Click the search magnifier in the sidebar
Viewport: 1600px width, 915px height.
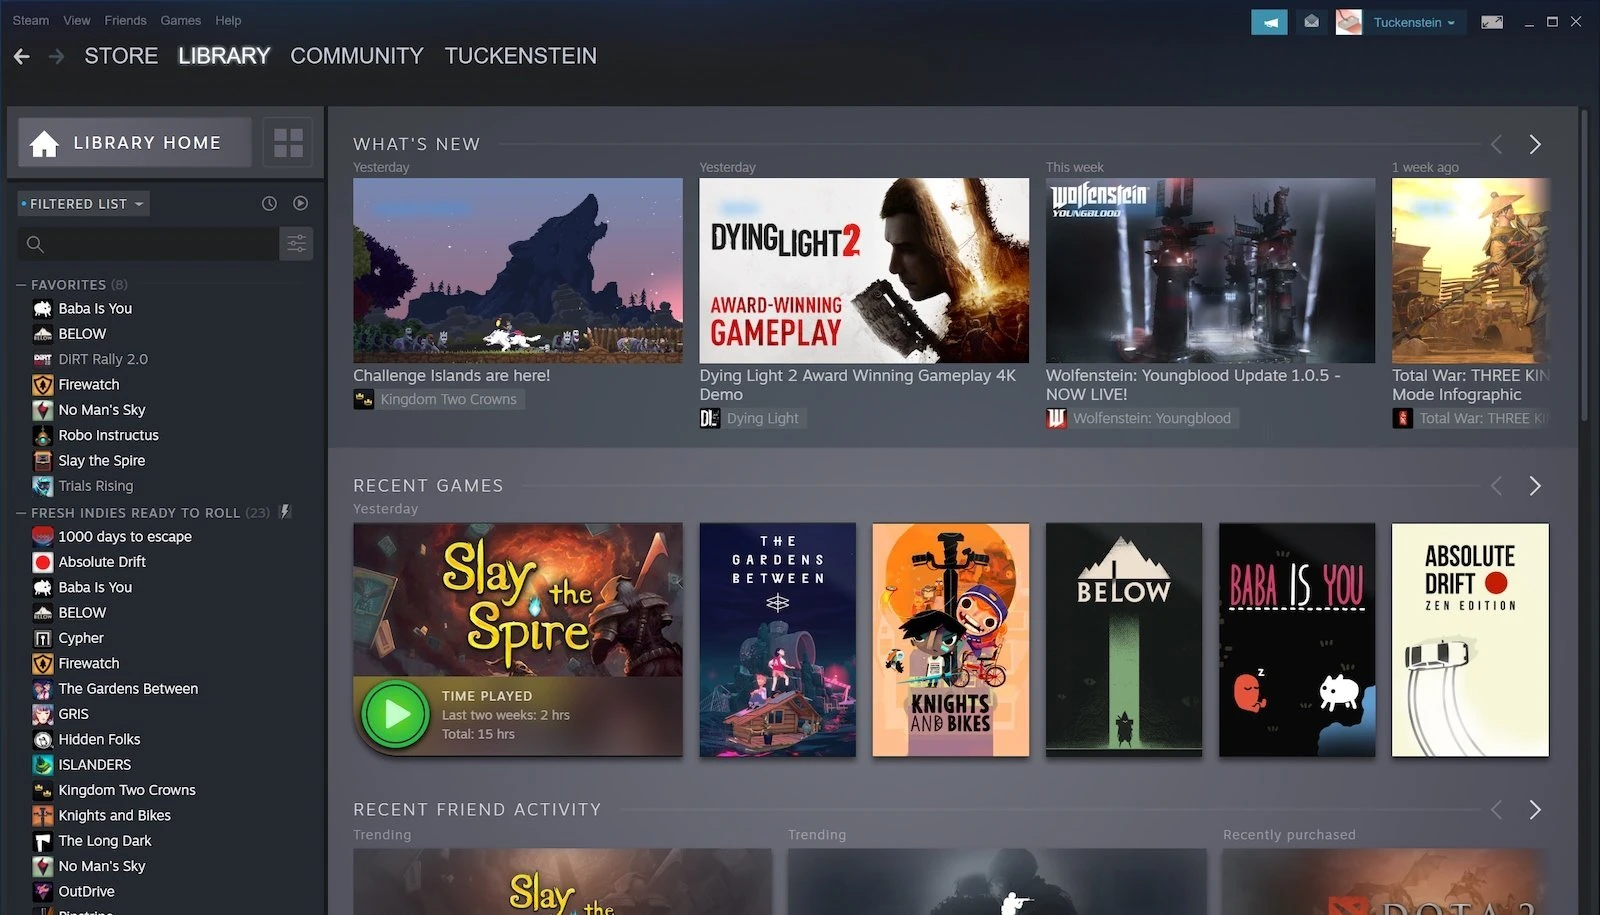pos(34,243)
